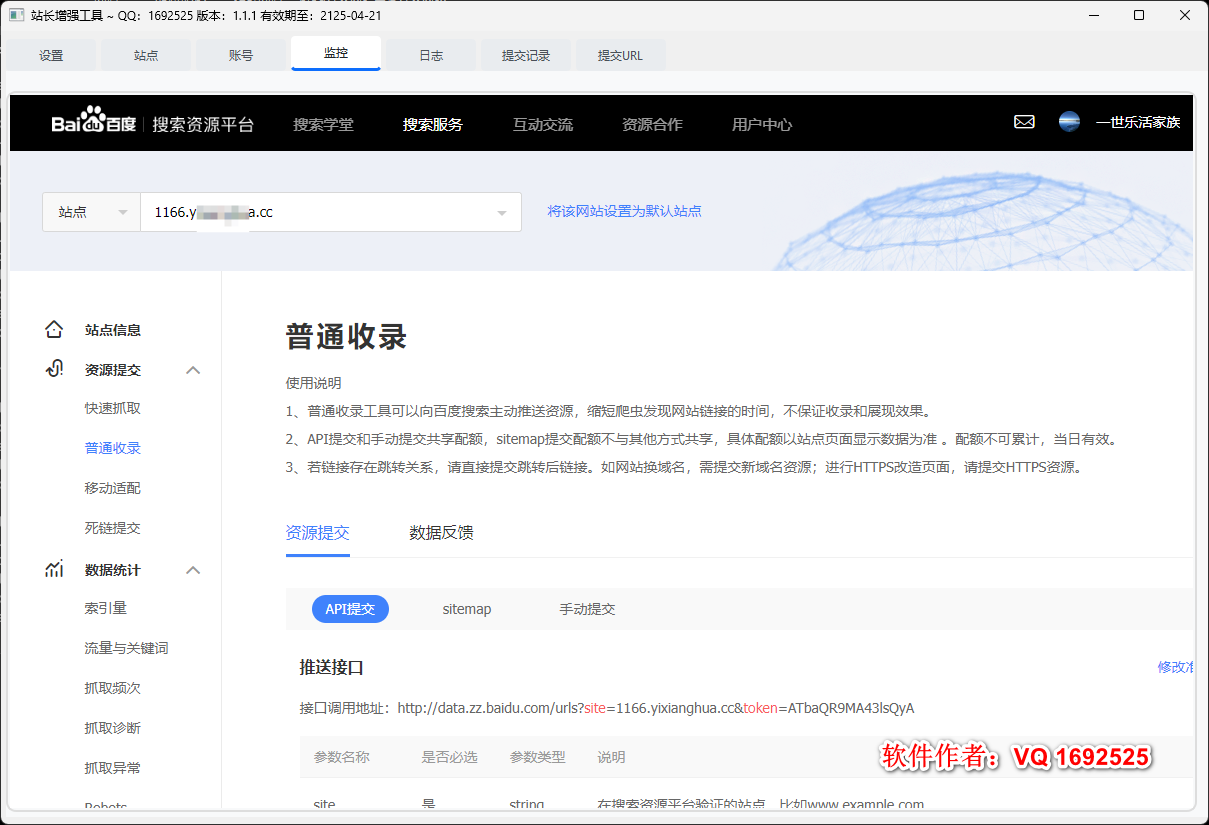Select 普通收录 in sidebar
The height and width of the screenshot is (825, 1209).
point(113,448)
